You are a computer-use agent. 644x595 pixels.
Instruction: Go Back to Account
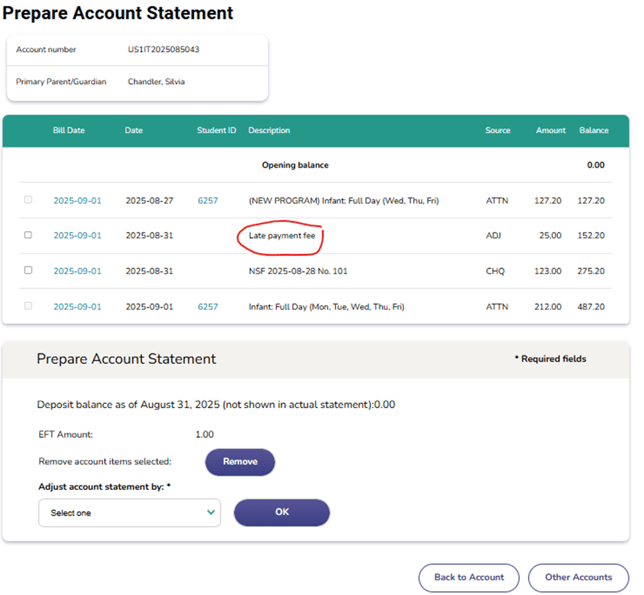click(468, 577)
